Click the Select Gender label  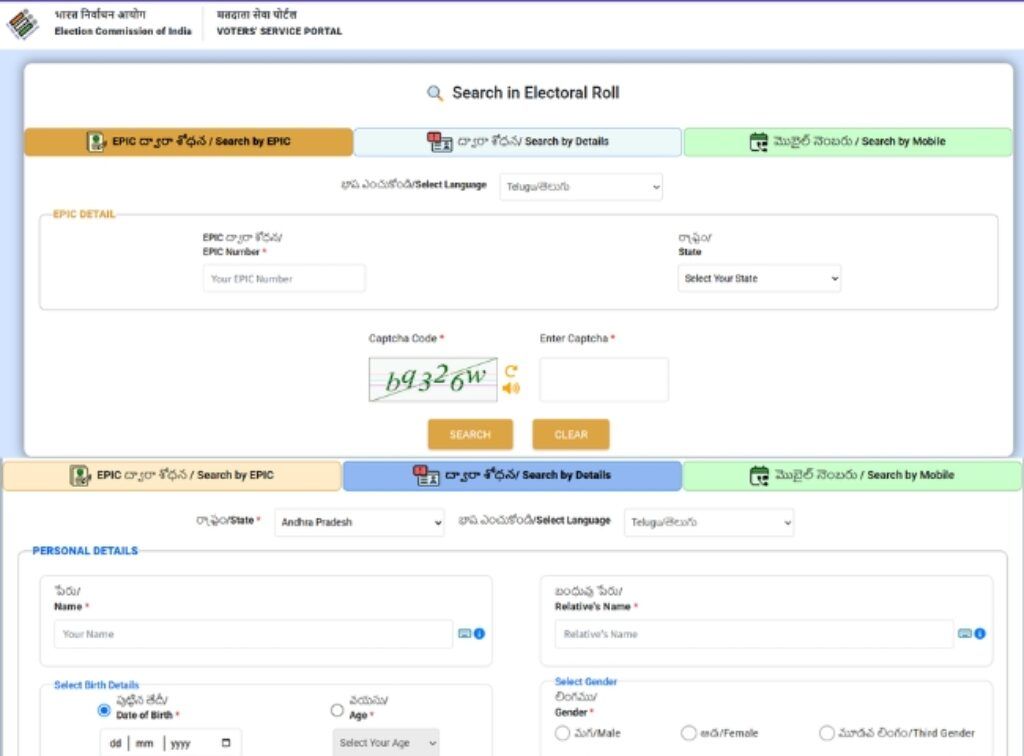coord(586,682)
